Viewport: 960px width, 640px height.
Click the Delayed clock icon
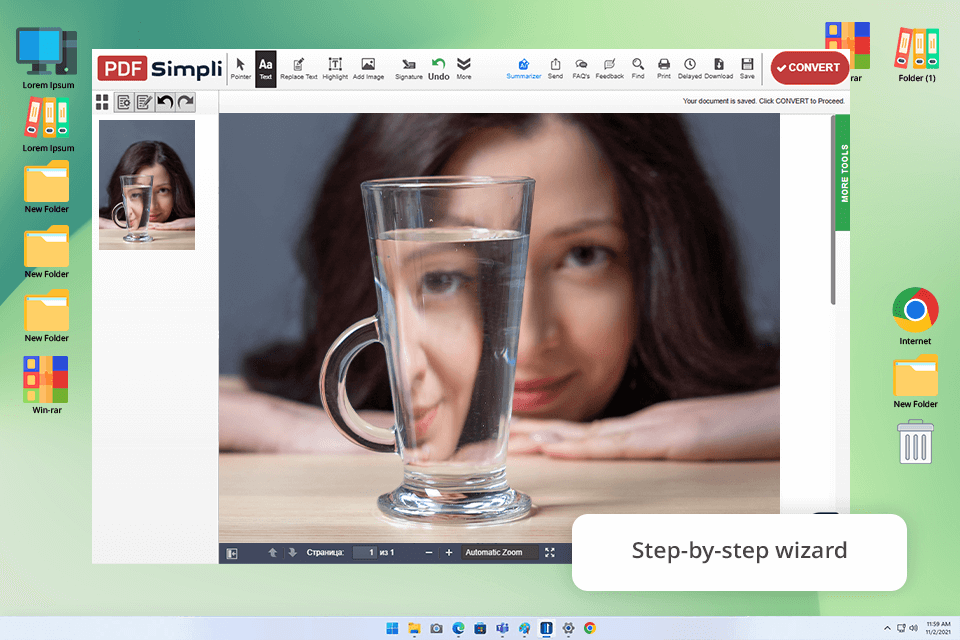pos(689,69)
